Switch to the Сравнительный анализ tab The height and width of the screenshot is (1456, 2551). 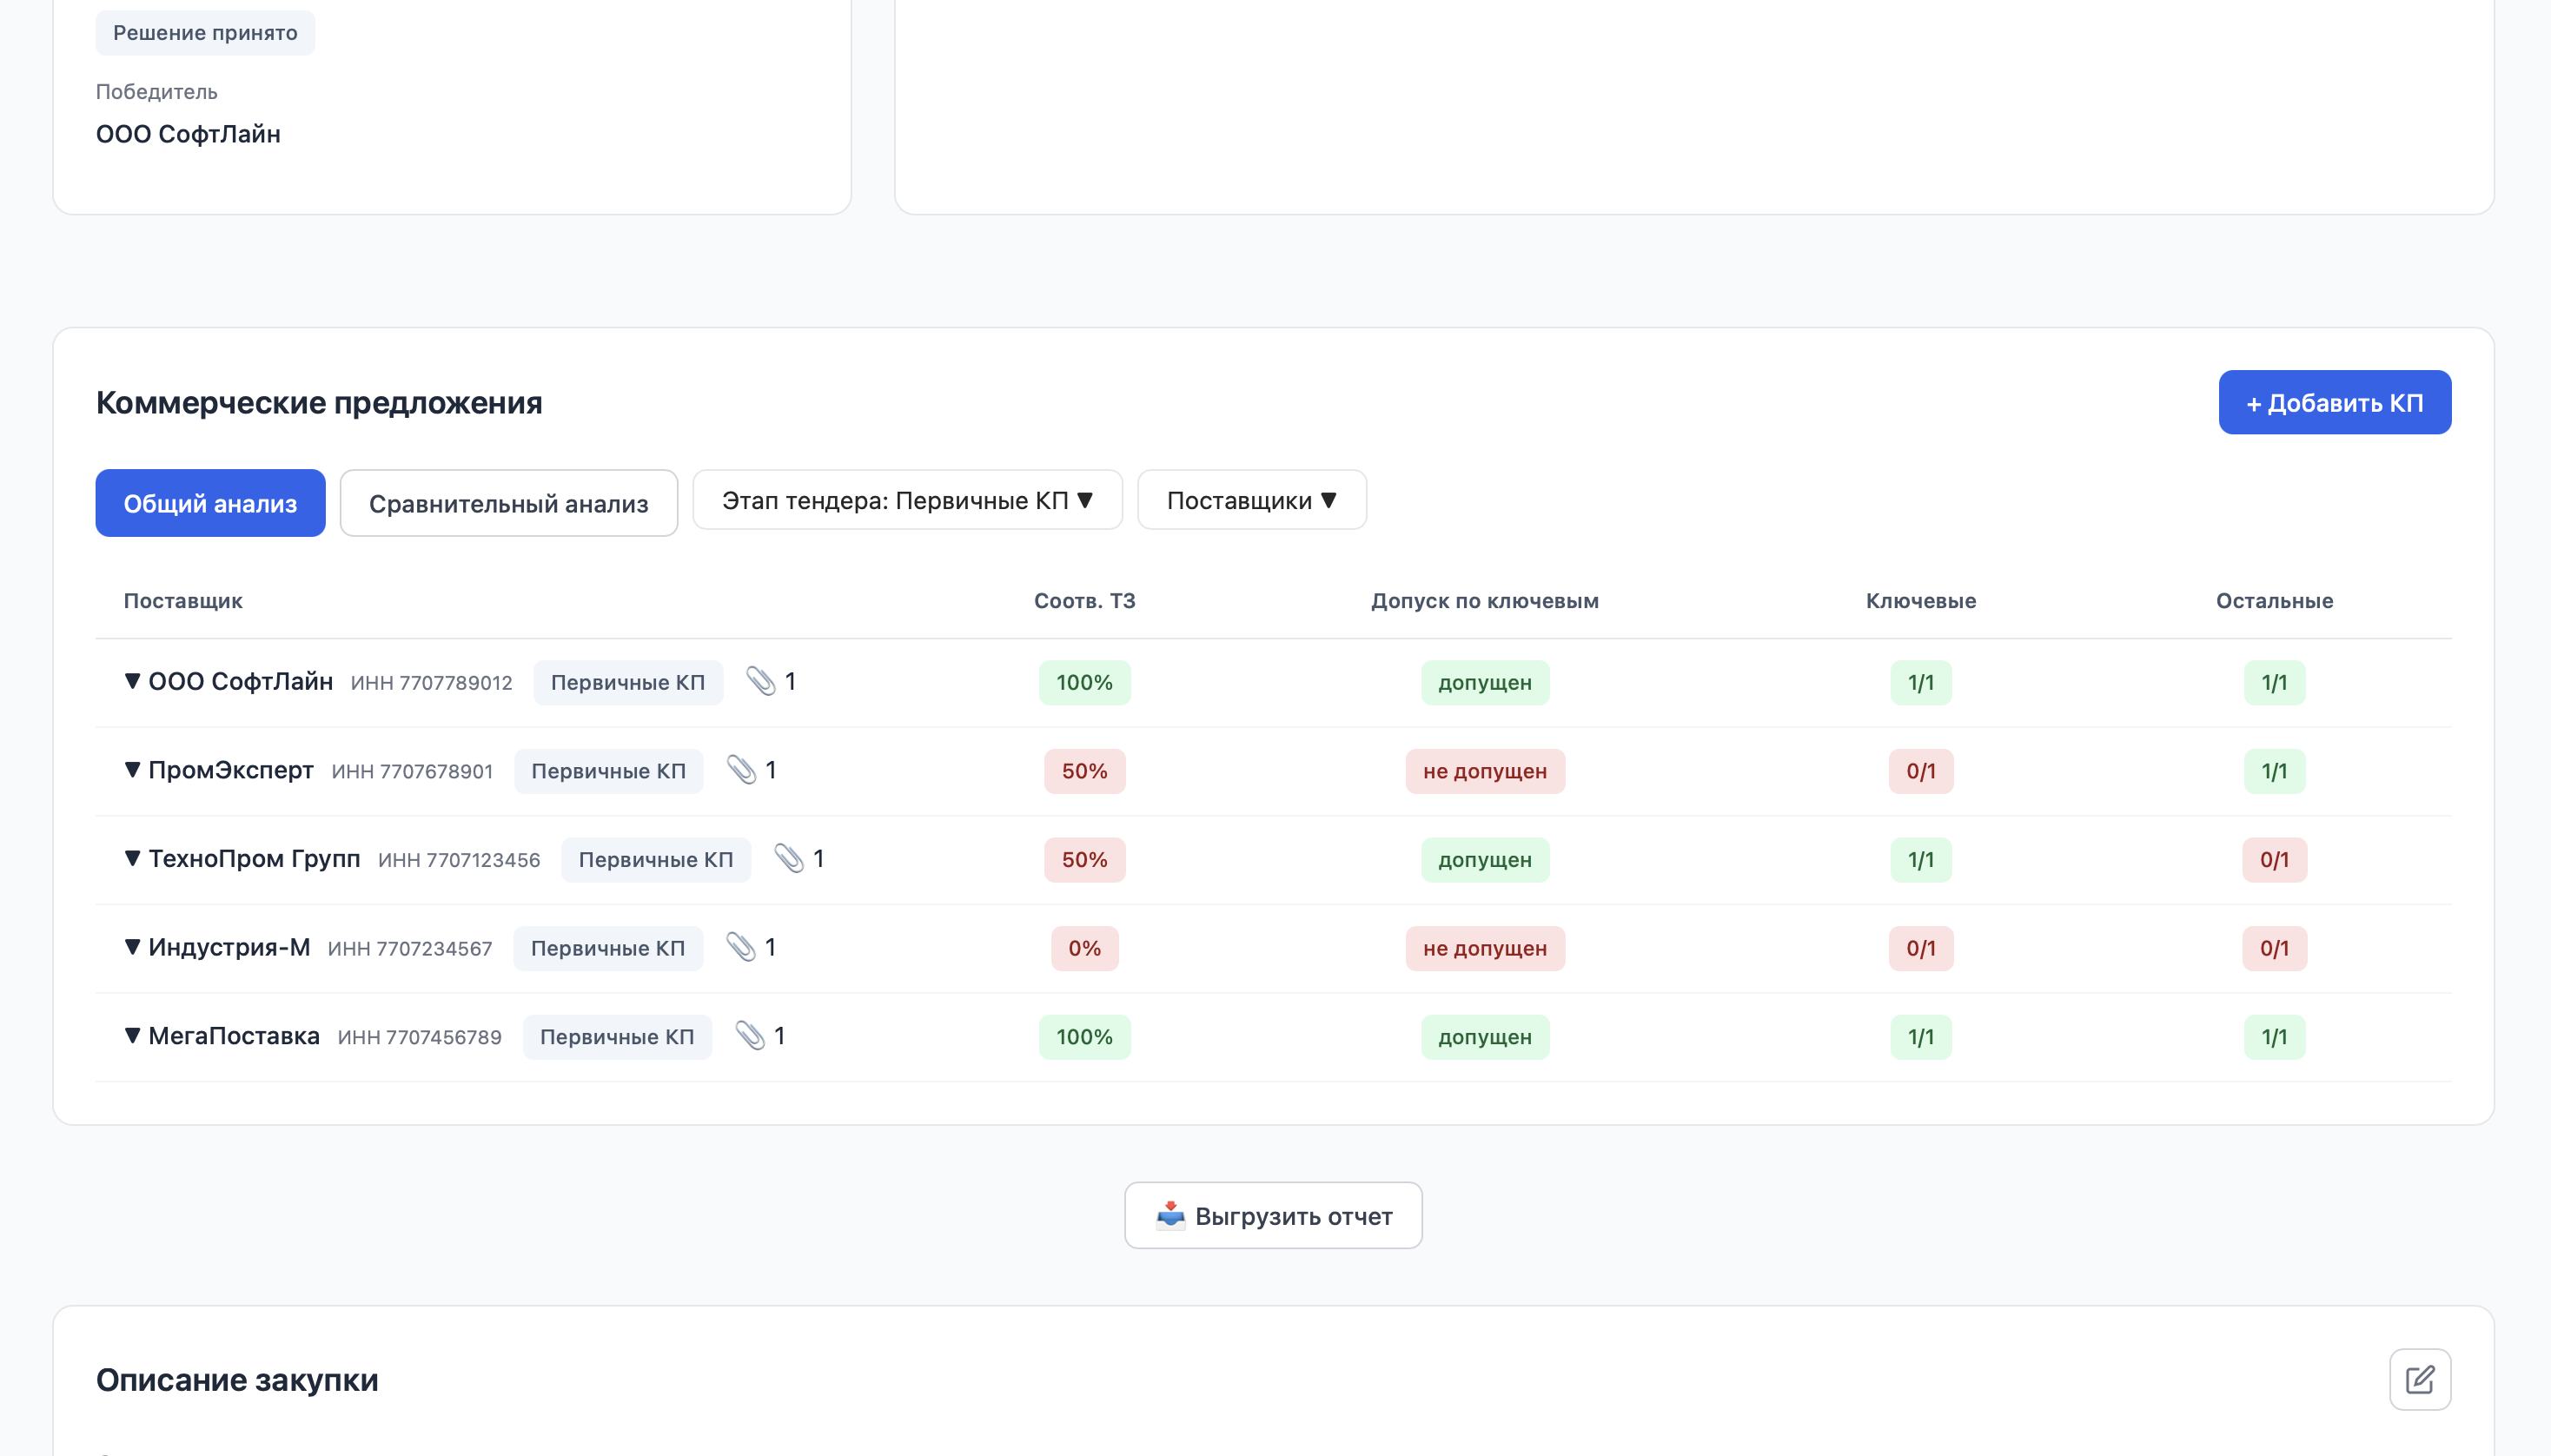tap(508, 503)
